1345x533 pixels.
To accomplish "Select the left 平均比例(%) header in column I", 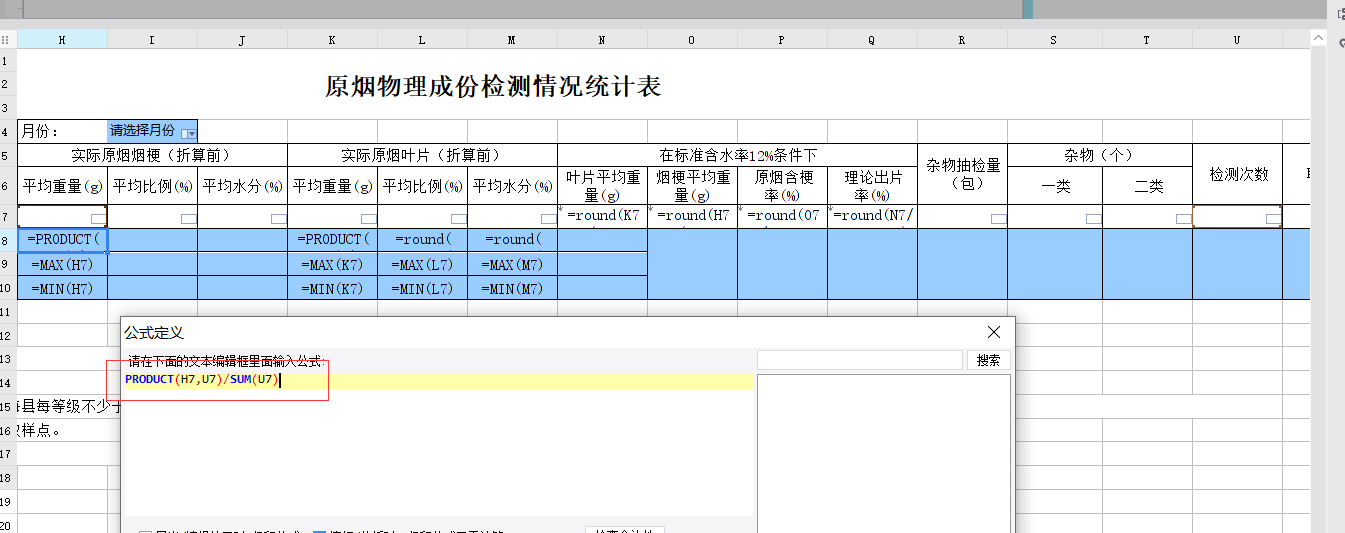I will (152, 186).
